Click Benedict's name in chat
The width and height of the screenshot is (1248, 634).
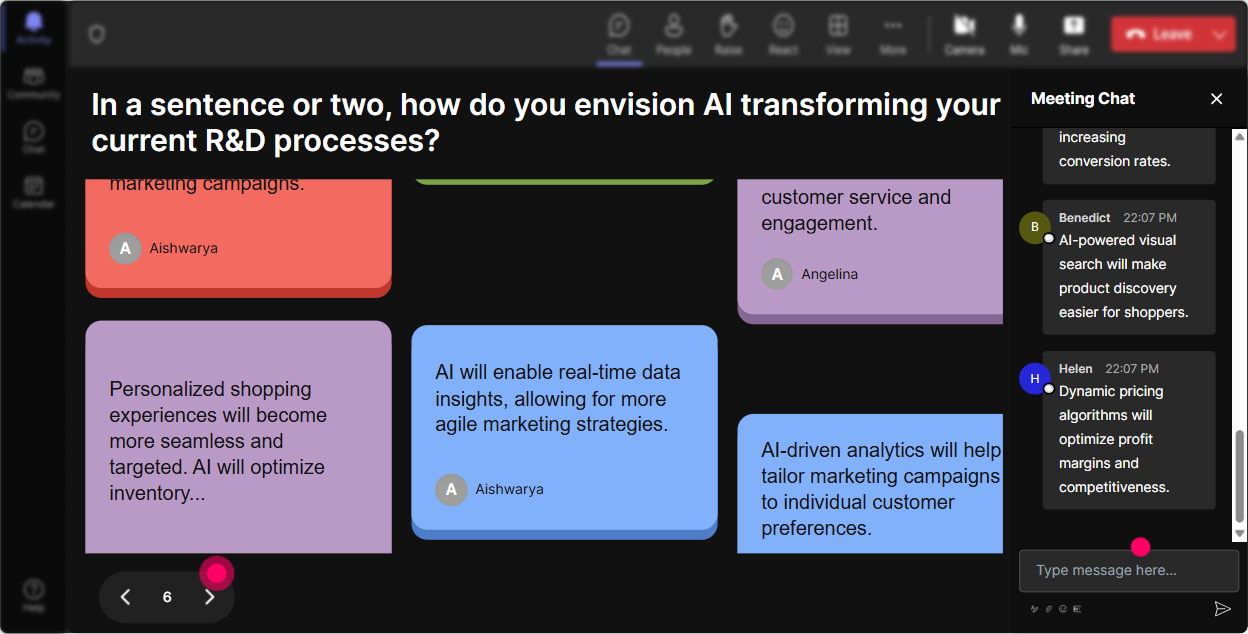1085,217
